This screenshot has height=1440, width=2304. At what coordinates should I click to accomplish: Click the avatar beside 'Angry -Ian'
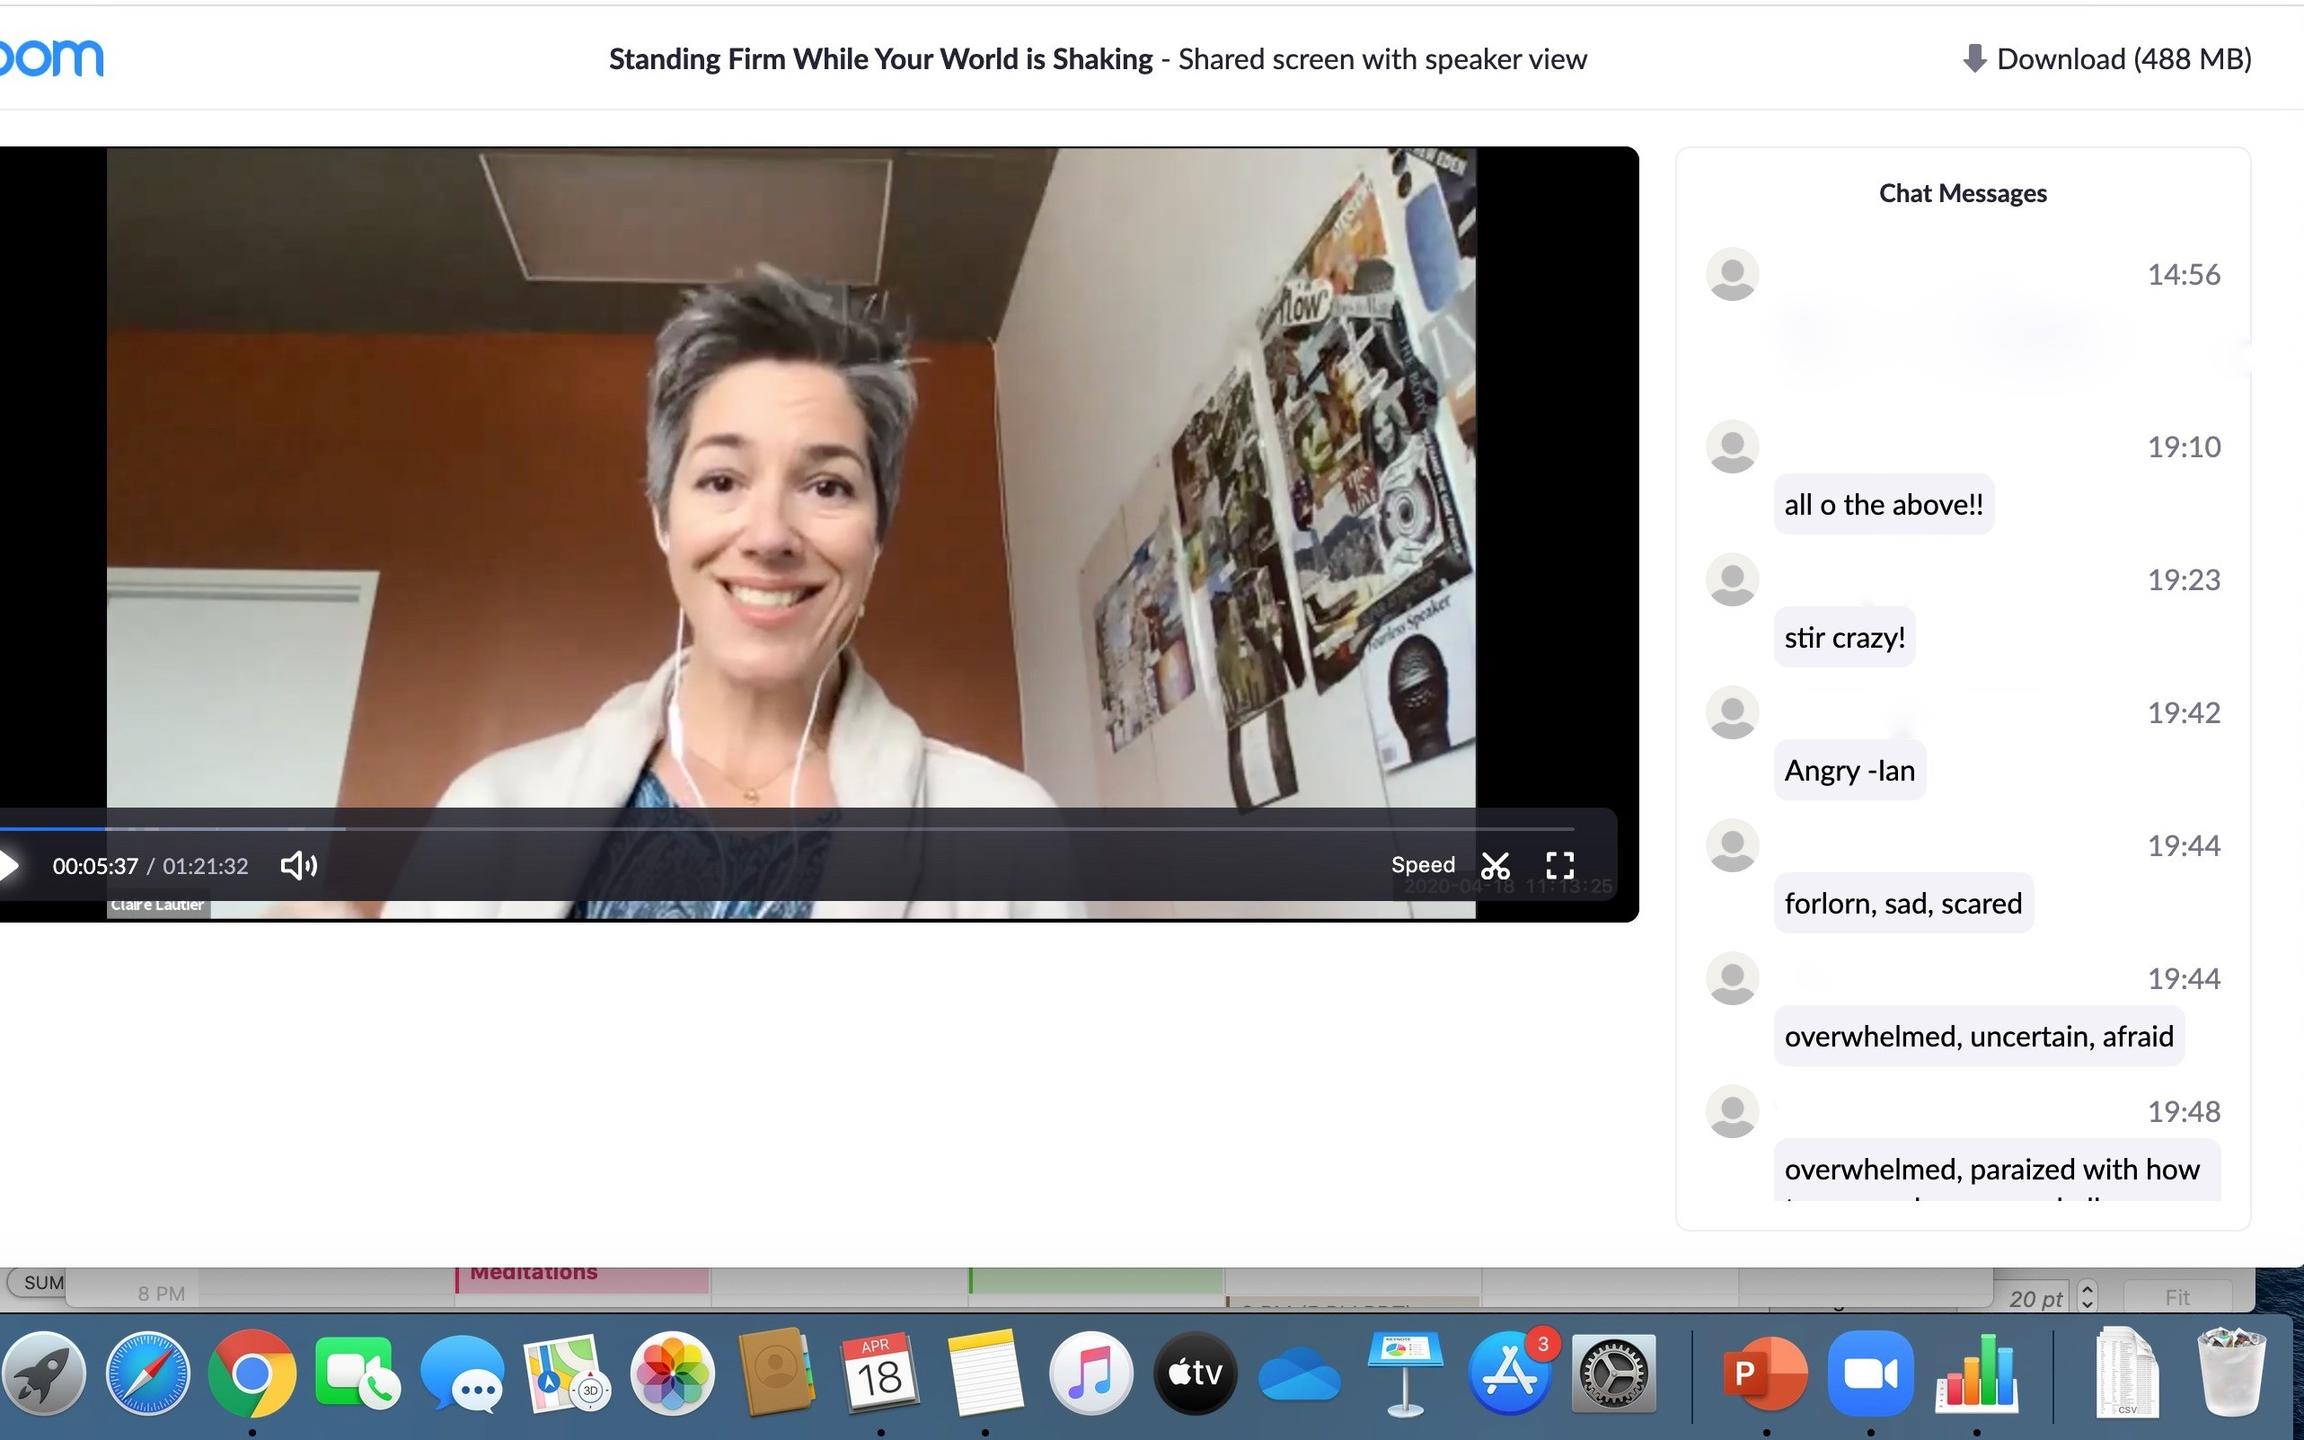coord(1732,712)
